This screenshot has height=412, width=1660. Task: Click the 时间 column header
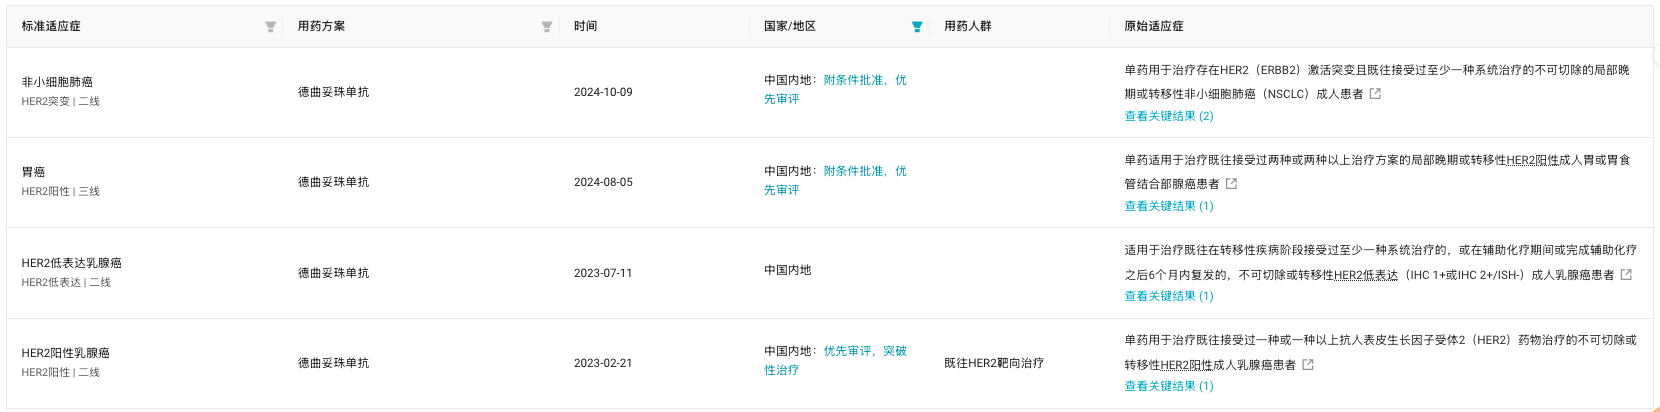[585, 26]
